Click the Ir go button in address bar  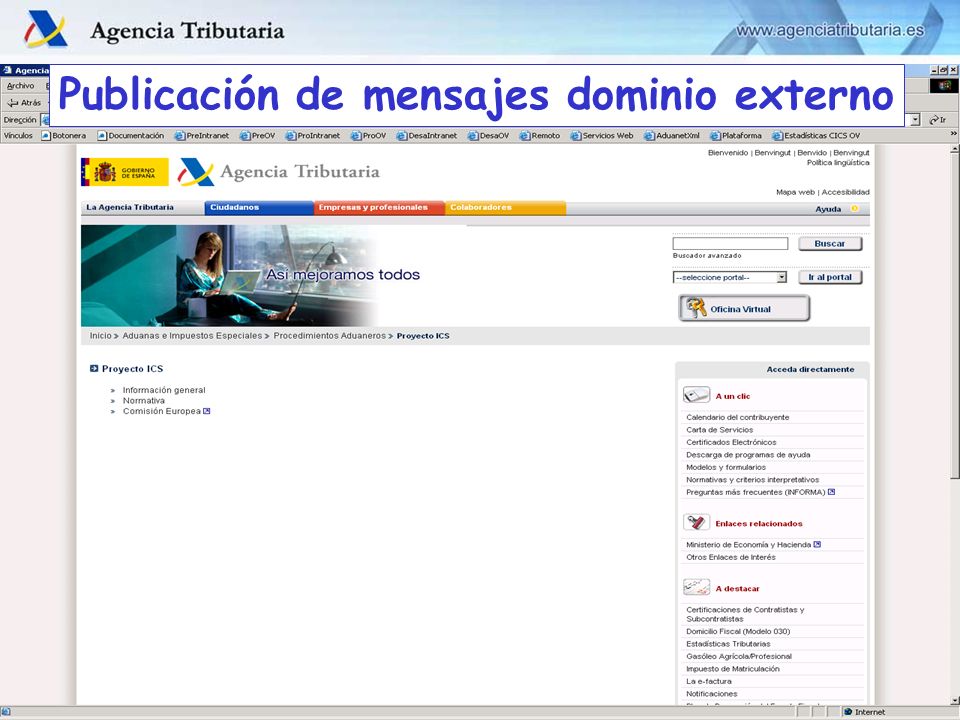(937, 120)
